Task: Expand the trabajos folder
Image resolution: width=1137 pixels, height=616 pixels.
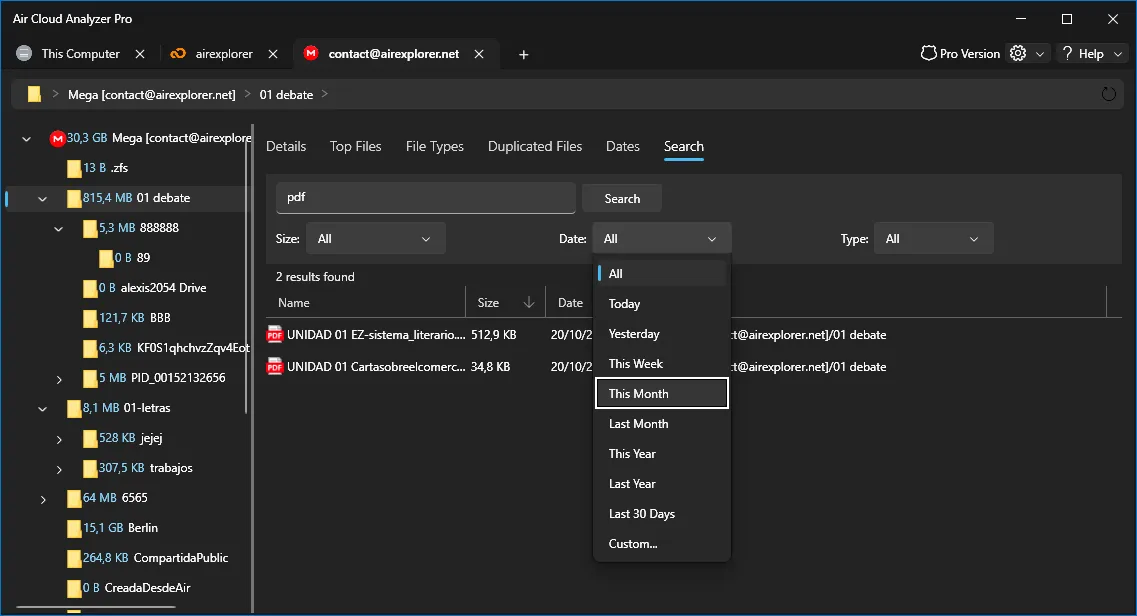Action: click(x=59, y=470)
